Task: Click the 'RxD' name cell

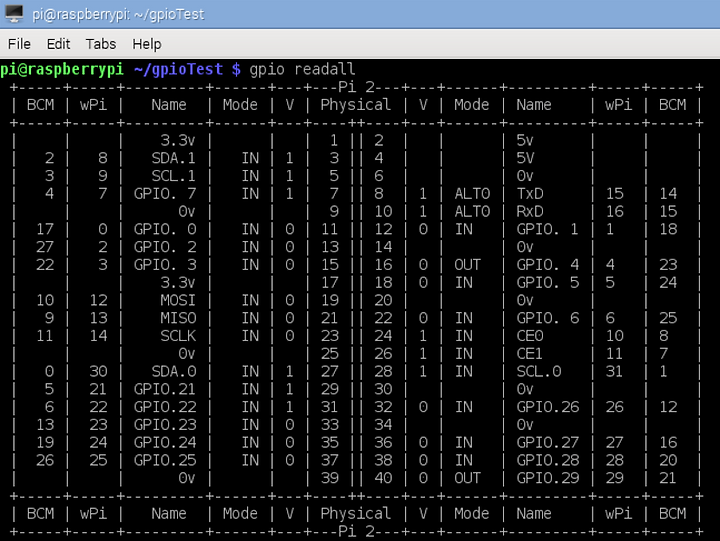Action: click(530, 211)
